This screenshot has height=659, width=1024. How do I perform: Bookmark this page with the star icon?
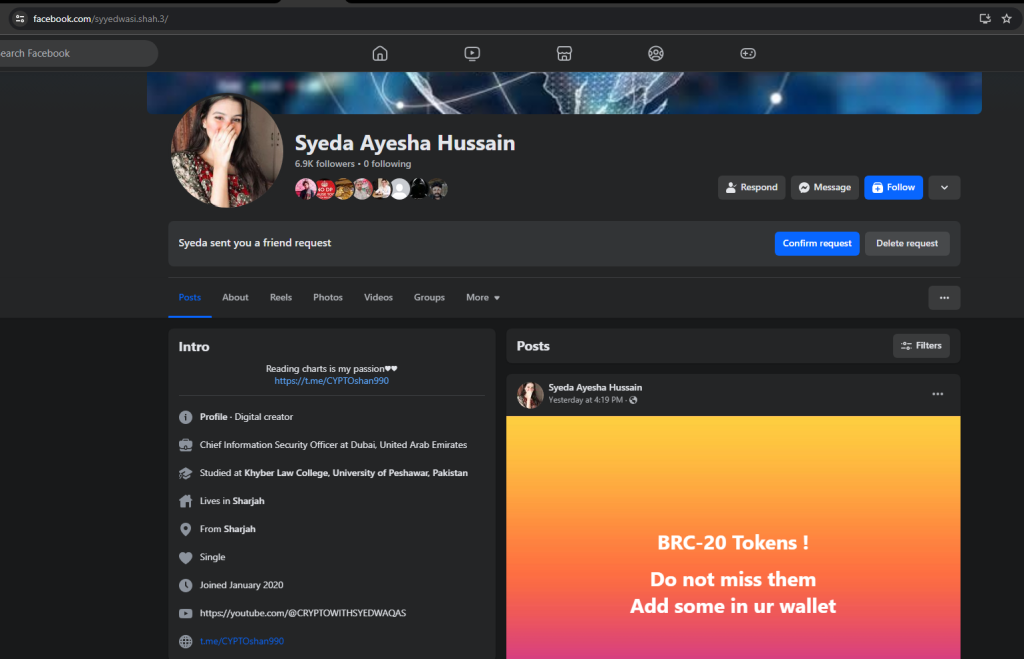pyautogui.click(x=1006, y=18)
